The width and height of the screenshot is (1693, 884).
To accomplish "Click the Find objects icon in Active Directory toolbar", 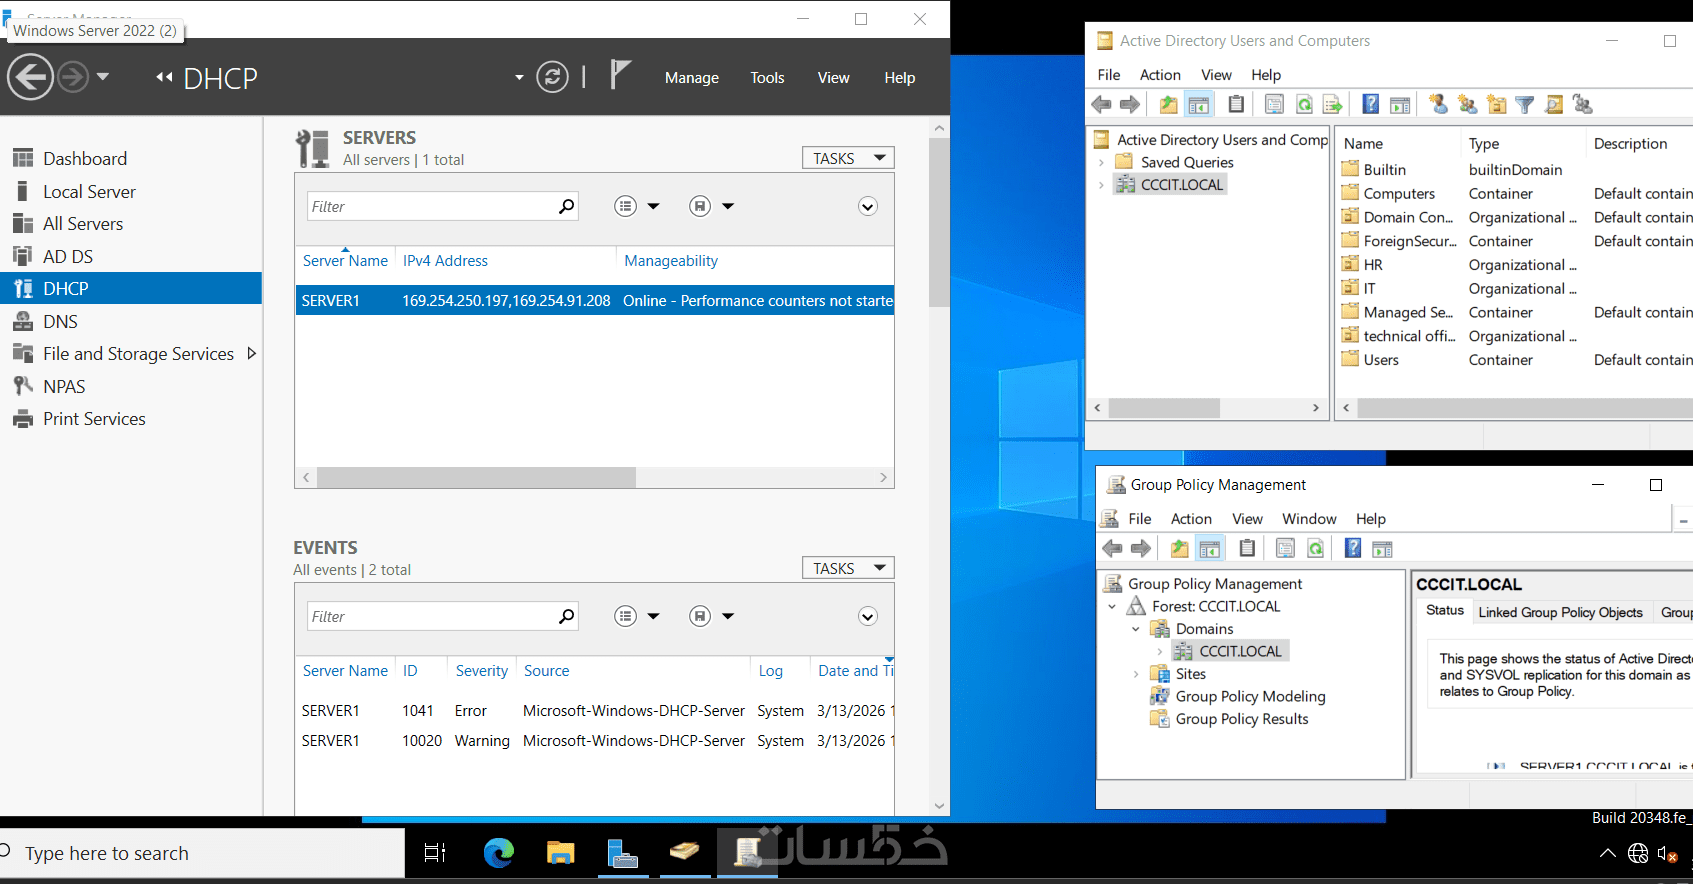I will click(x=1554, y=104).
